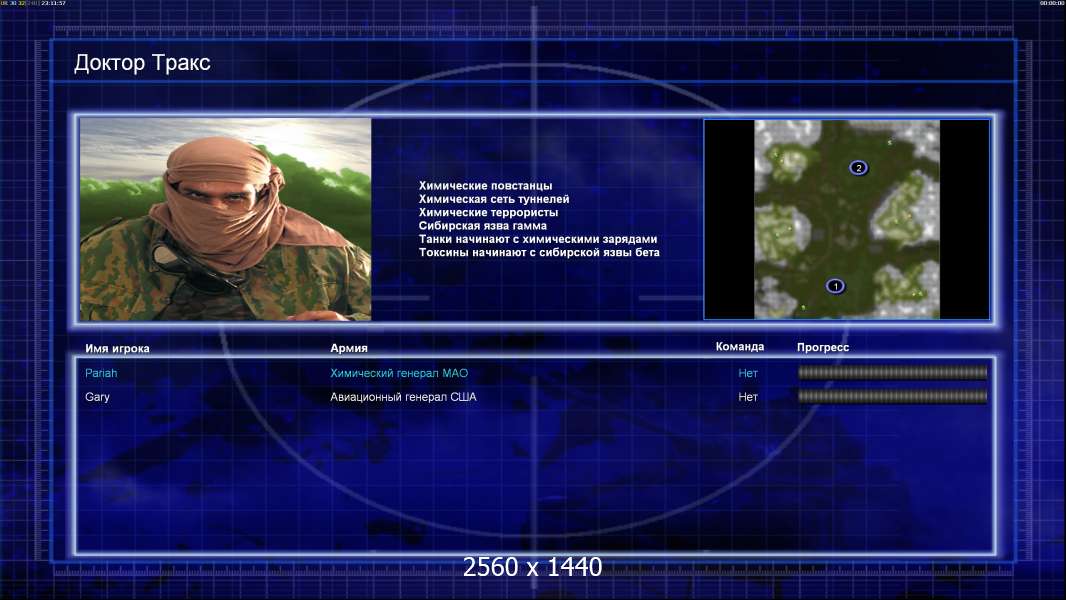Click the Сибирская язва гамма ability line
This screenshot has height=600, width=1066.
pyautogui.click(x=483, y=226)
